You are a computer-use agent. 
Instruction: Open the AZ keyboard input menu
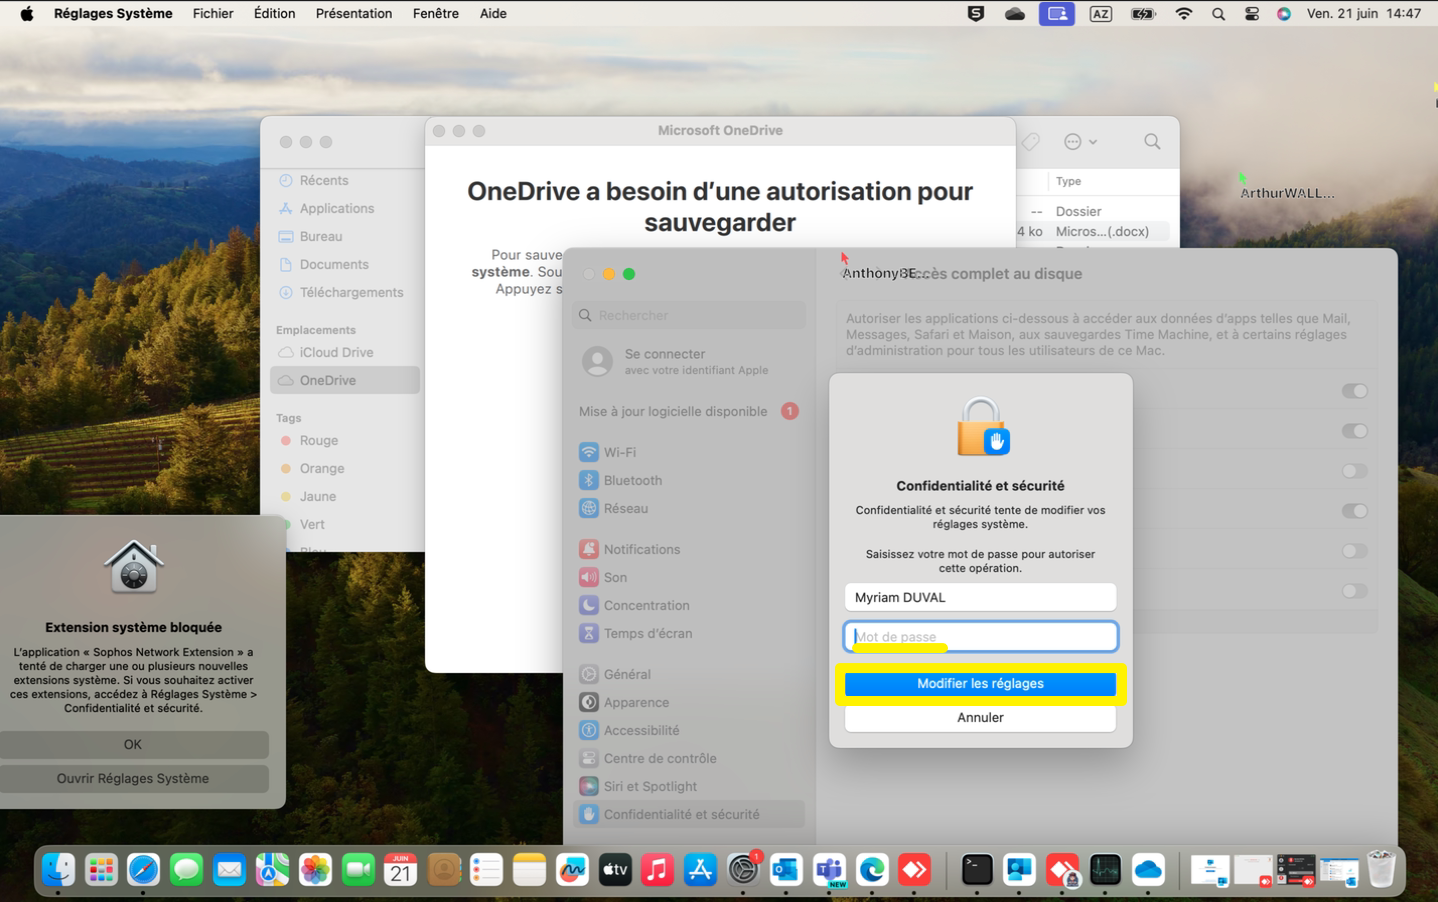click(1100, 14)
